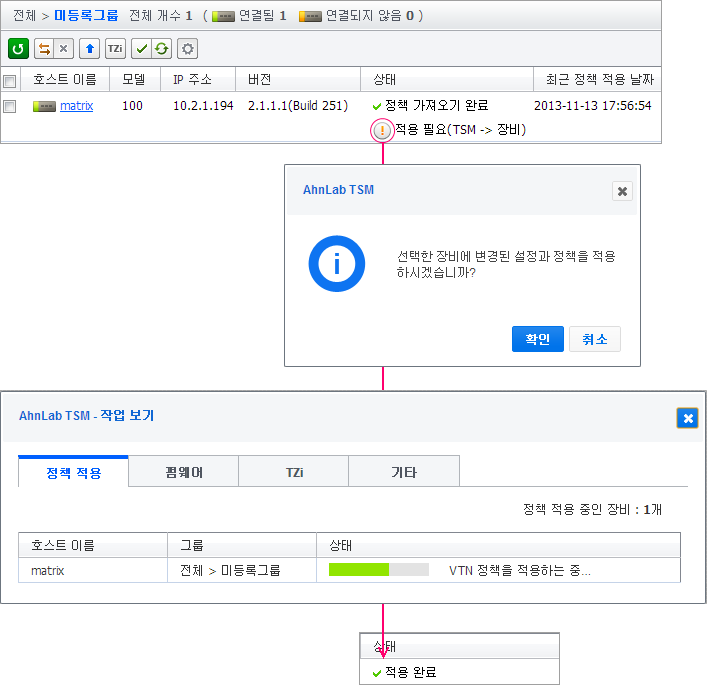Switch to the 펌웨어 tab
707x685 pixels.
click(x=184, y=472)
